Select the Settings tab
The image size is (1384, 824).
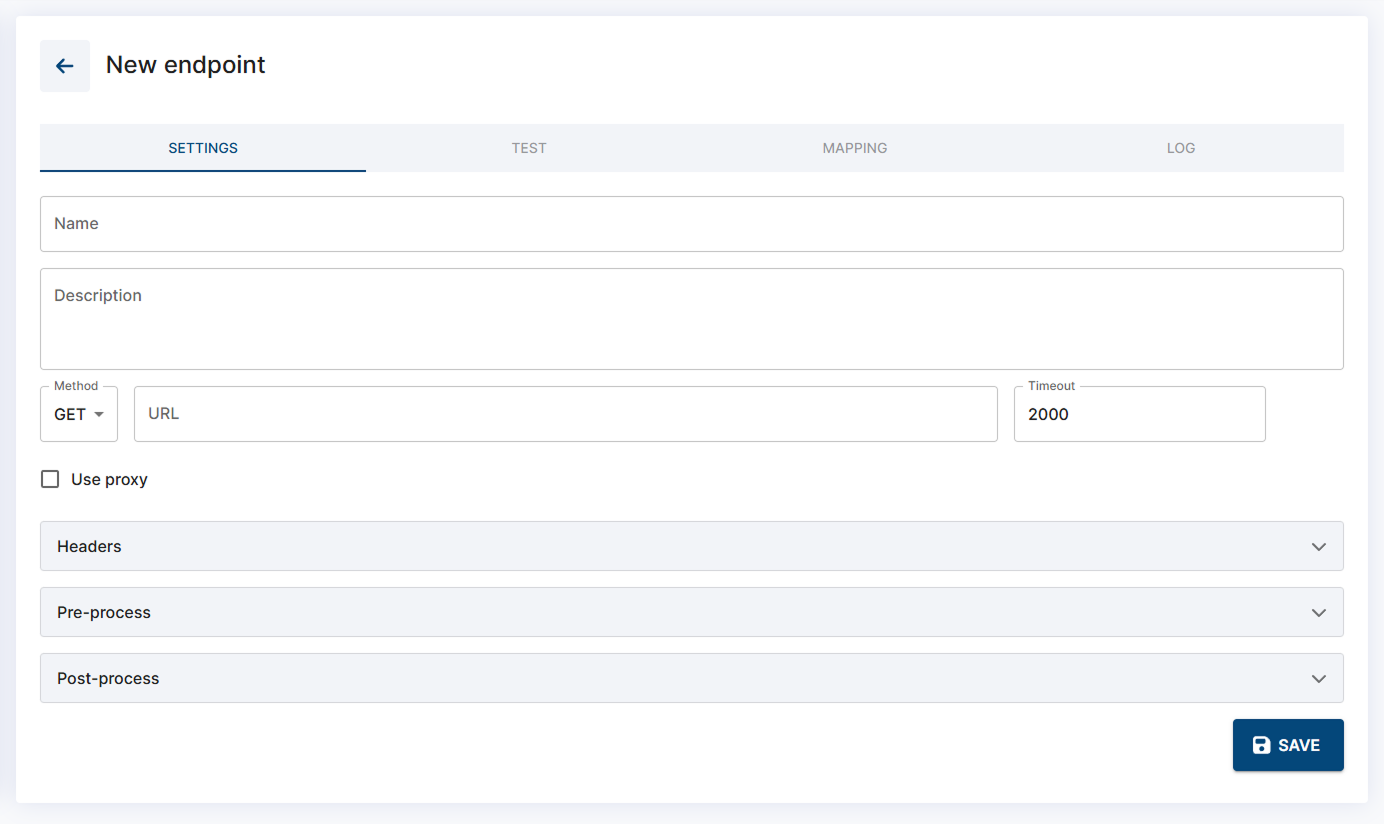click(x=203, y=148)
